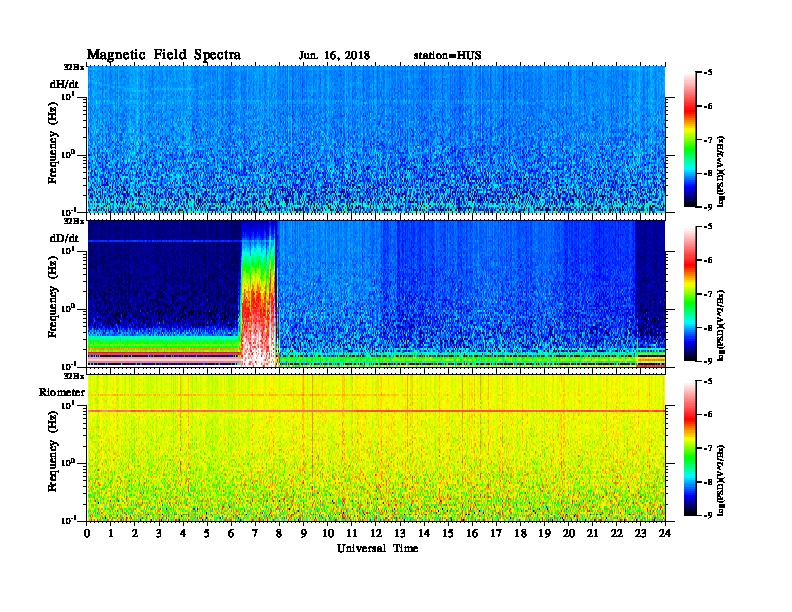Click hour tick label "3" on time axis

click(159, 533)
